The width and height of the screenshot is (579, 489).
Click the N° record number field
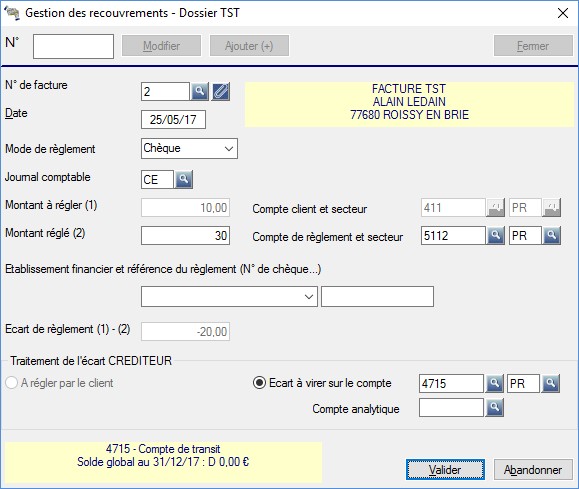click(x=73, y=46)
